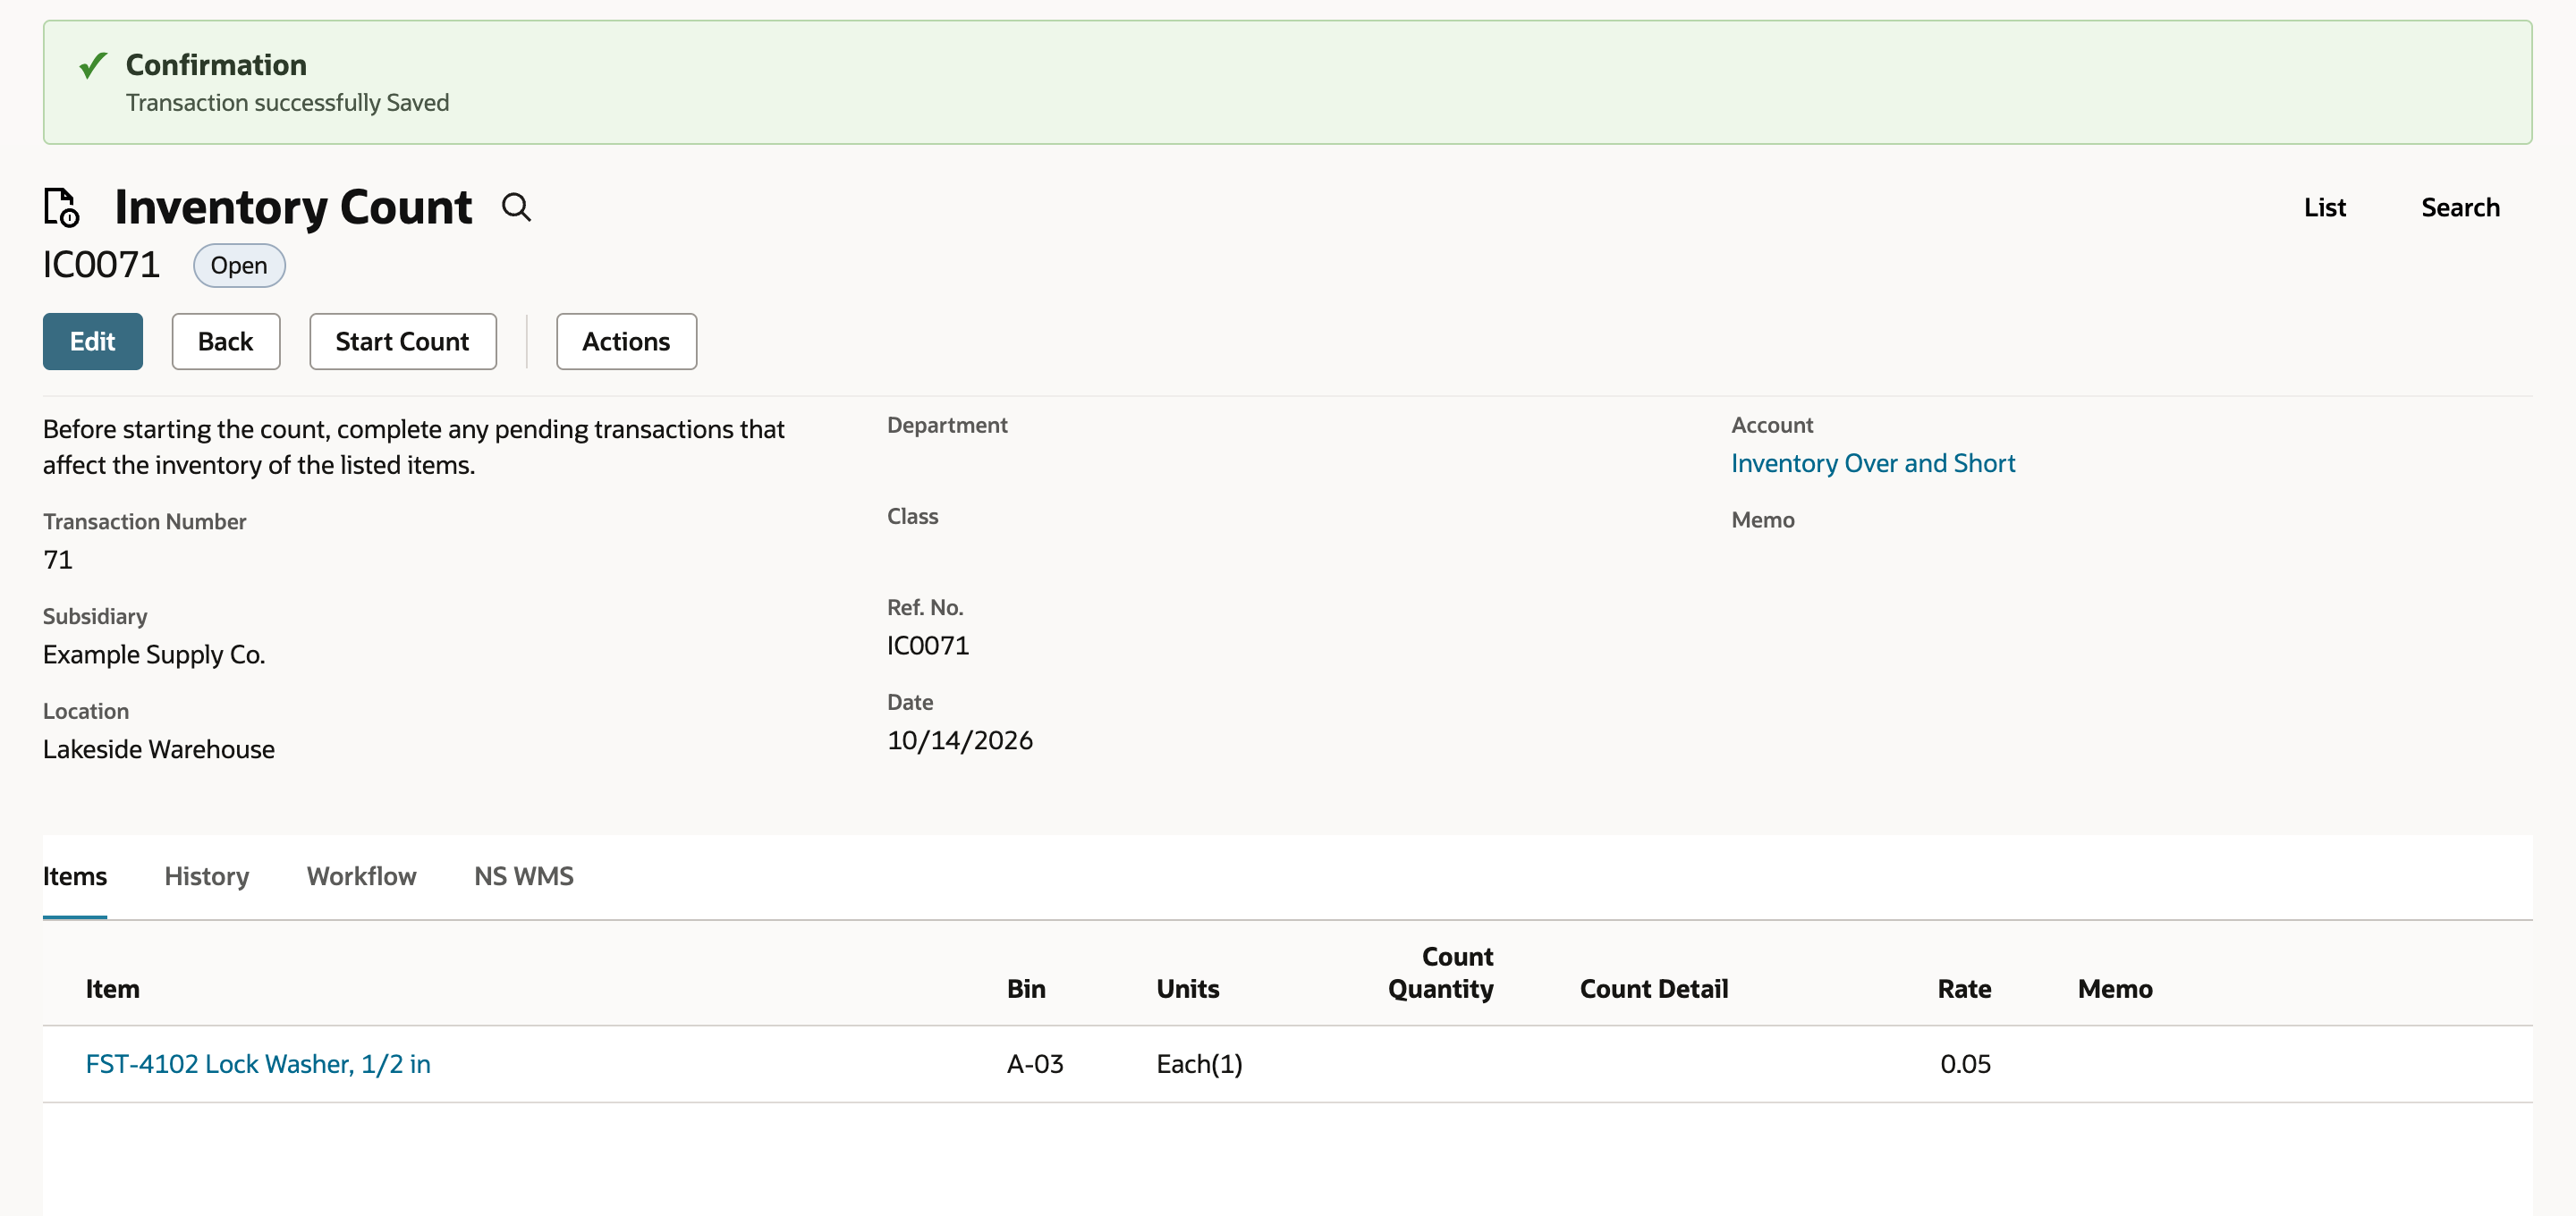Click the A-03 bin cell
The width and height of the screenshot is (2576, 1216).
1035,1064
